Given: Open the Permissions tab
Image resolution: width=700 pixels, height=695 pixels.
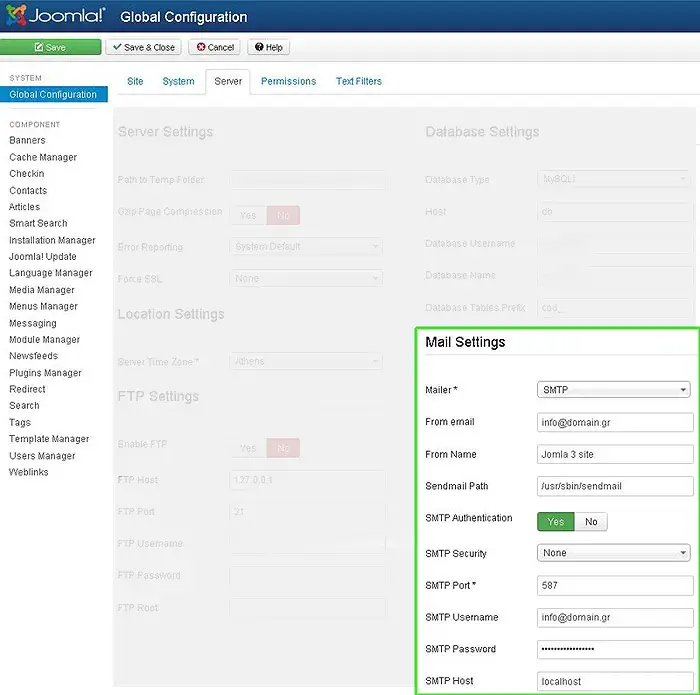Looking at the screenshot, I should click(289, 81).
